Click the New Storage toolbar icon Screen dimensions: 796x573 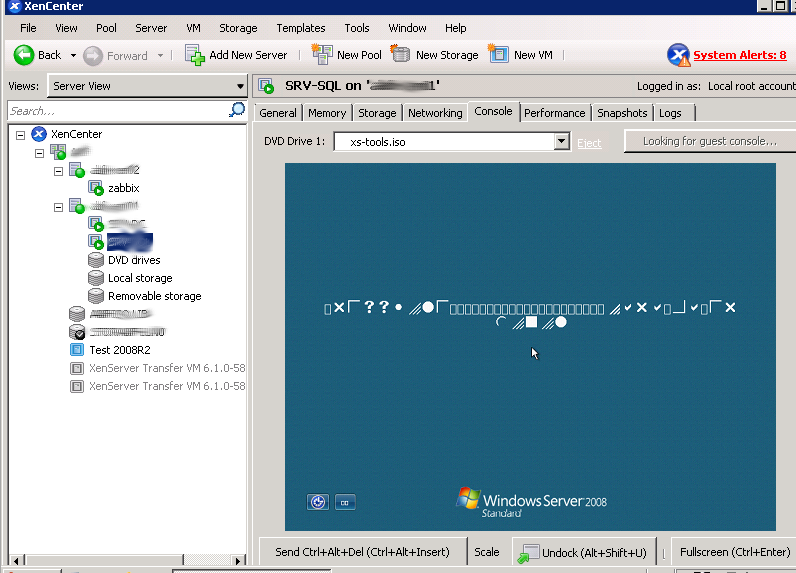coord(401,55)
